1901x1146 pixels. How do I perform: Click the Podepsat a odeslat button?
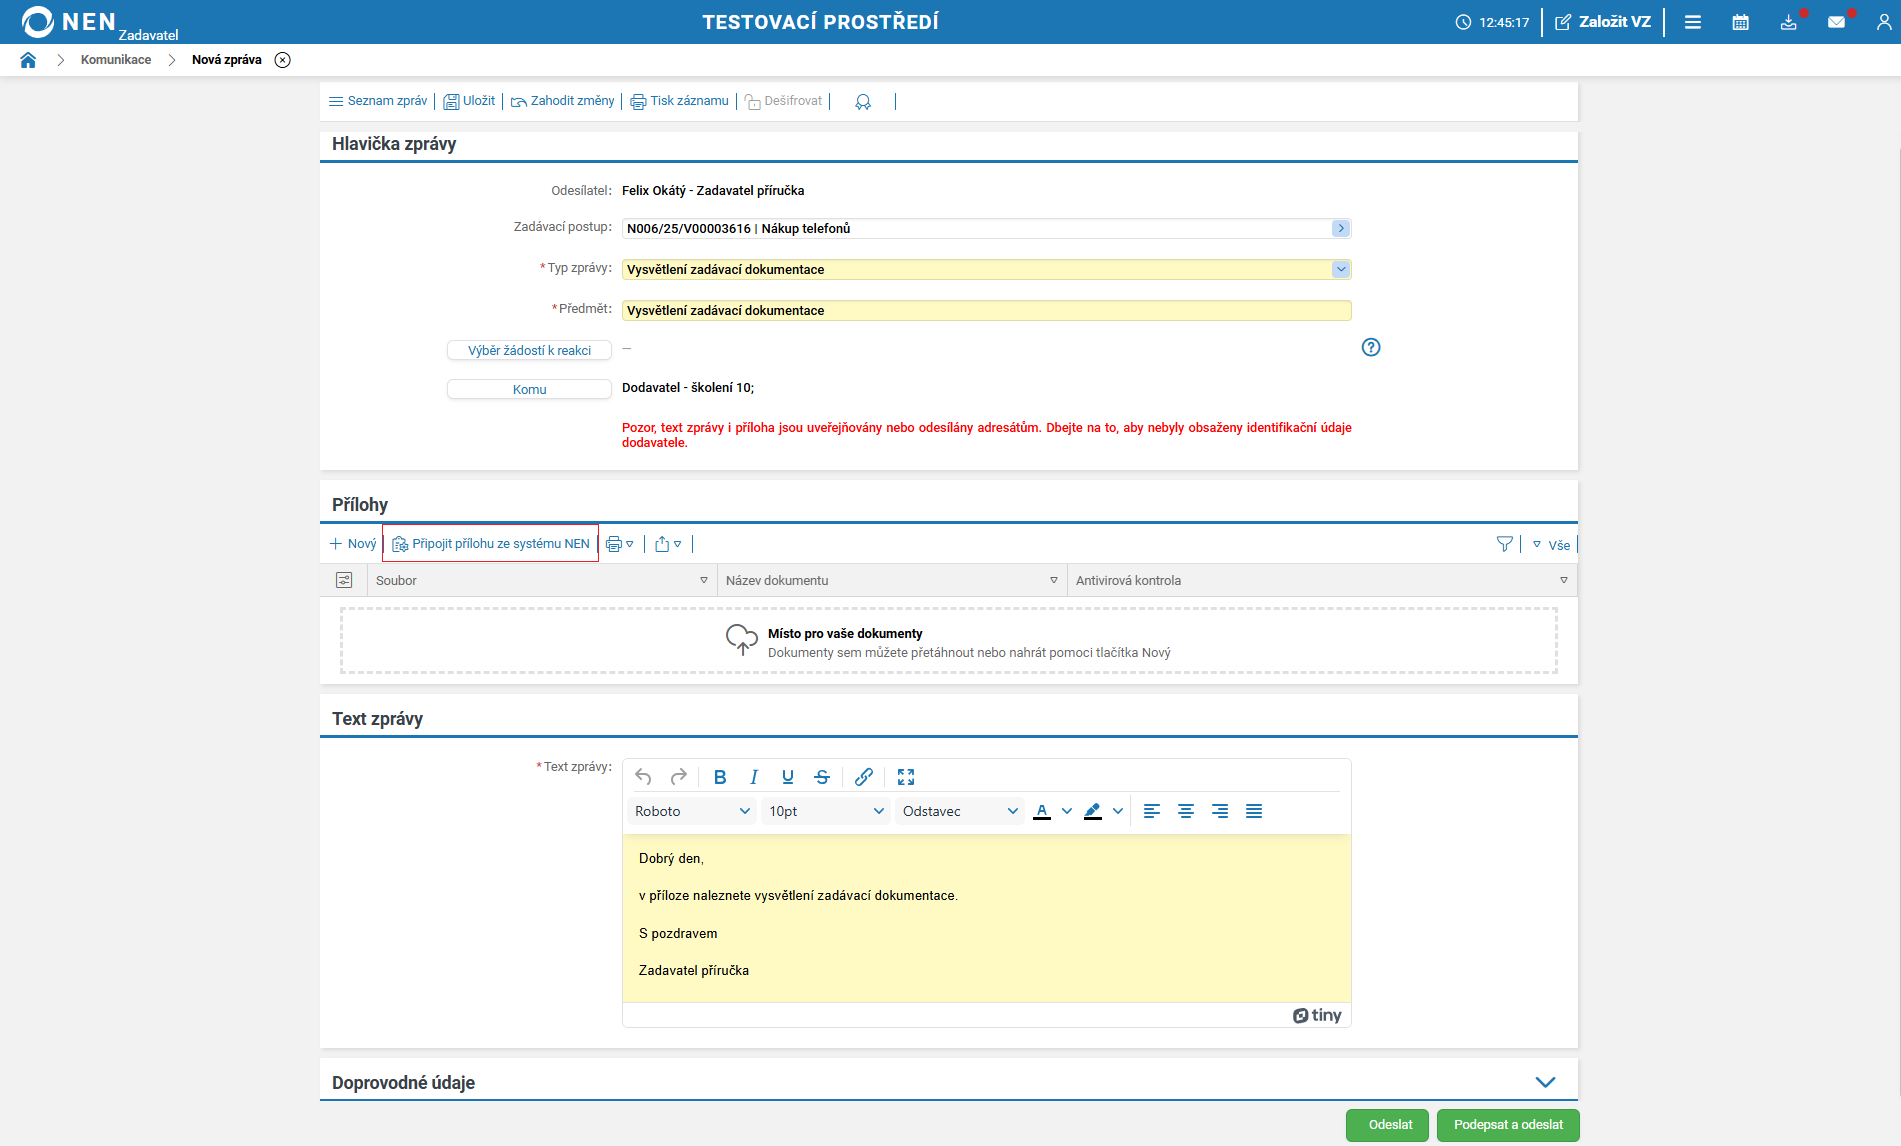pyautogui.click(x=1507, y=1125)
